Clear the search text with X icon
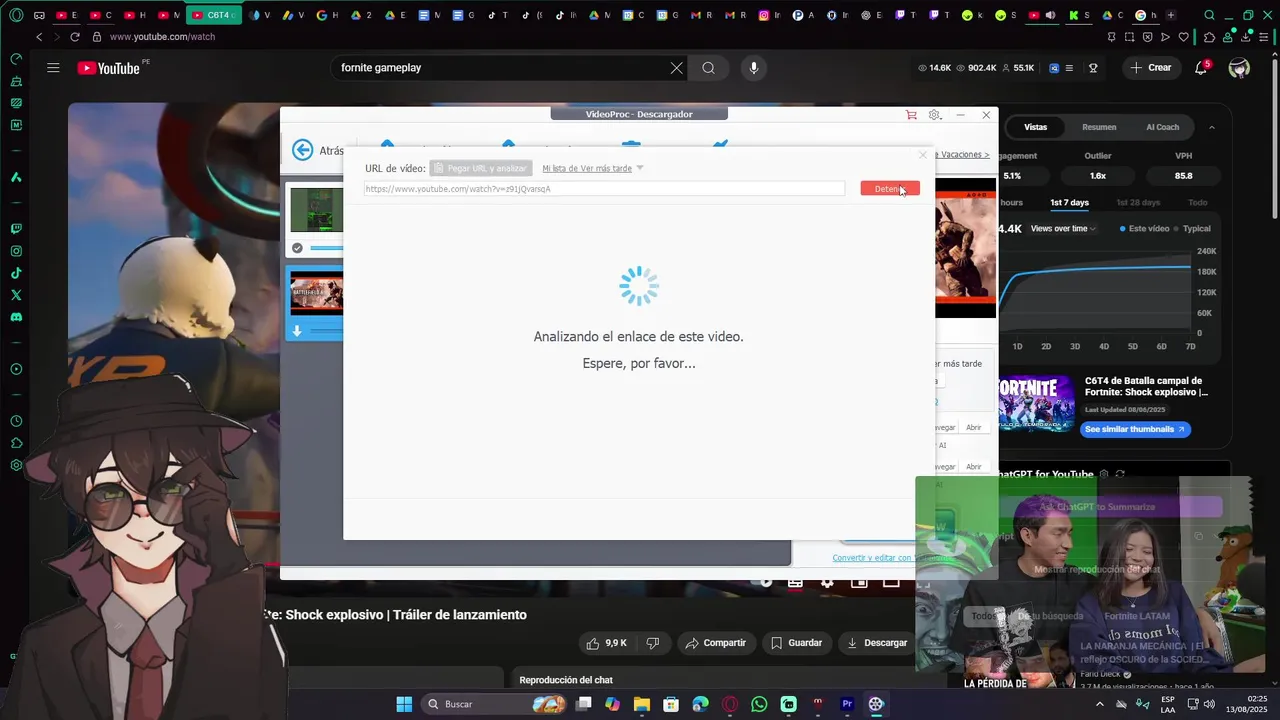Screen dimensions: 1280x720 coord(677,68)
